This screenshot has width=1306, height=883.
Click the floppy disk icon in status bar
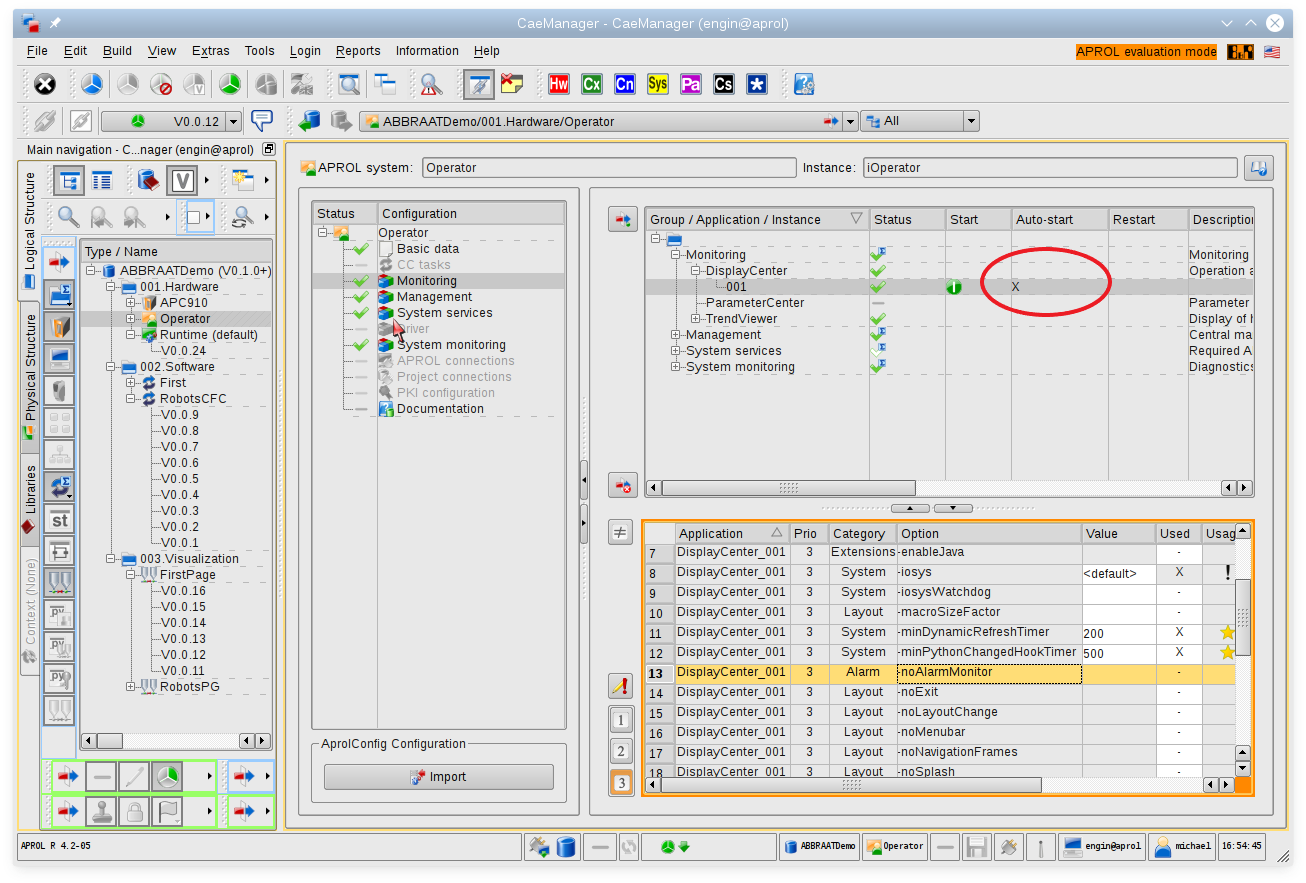click(x=976, y=846)
